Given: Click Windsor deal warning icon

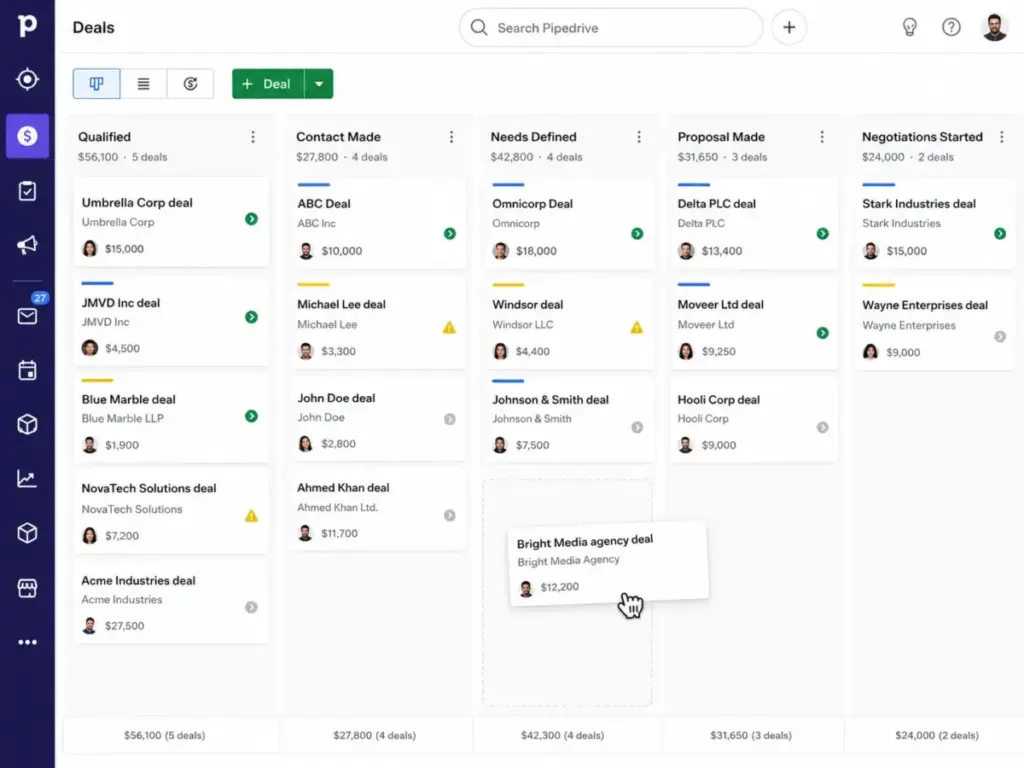Looking at the screenshot, I should pyautogui.click(x=637, y=327).
